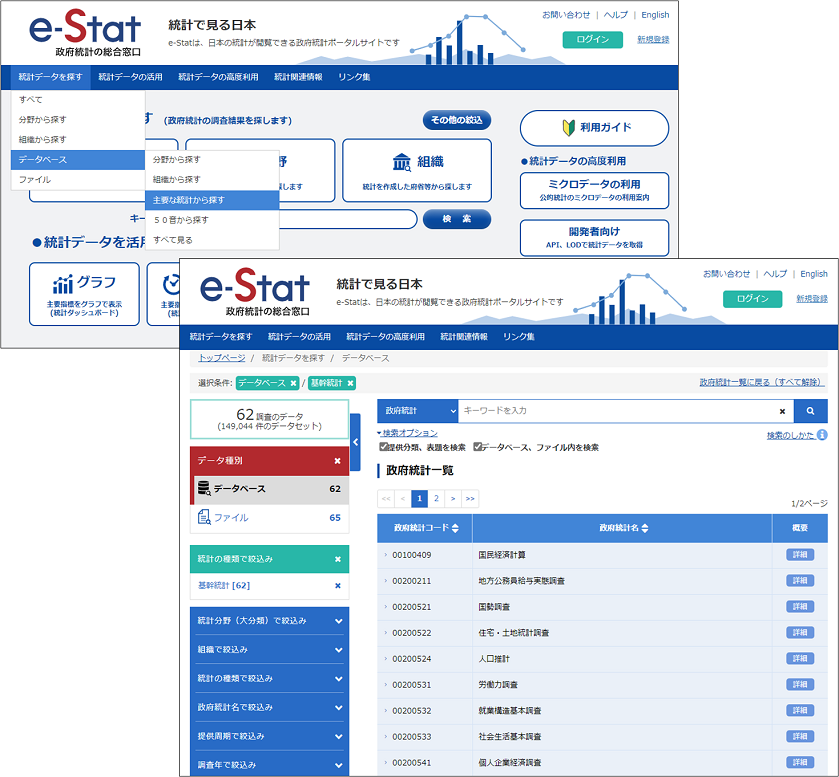Go to the previous page arrow
Viewport: 839px width, 777px height.
[x=402, y=499]
